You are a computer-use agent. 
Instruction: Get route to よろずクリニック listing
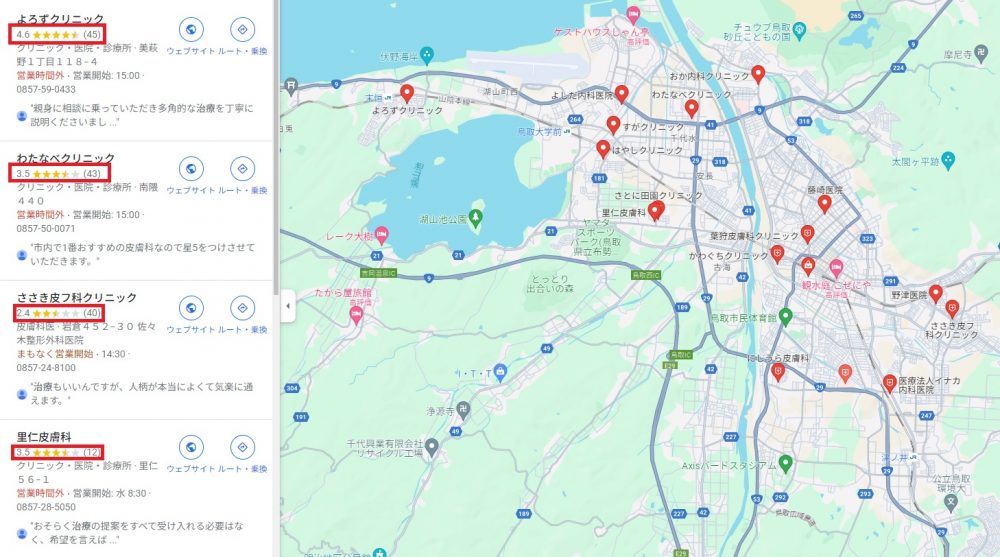(x=242, y=29)
